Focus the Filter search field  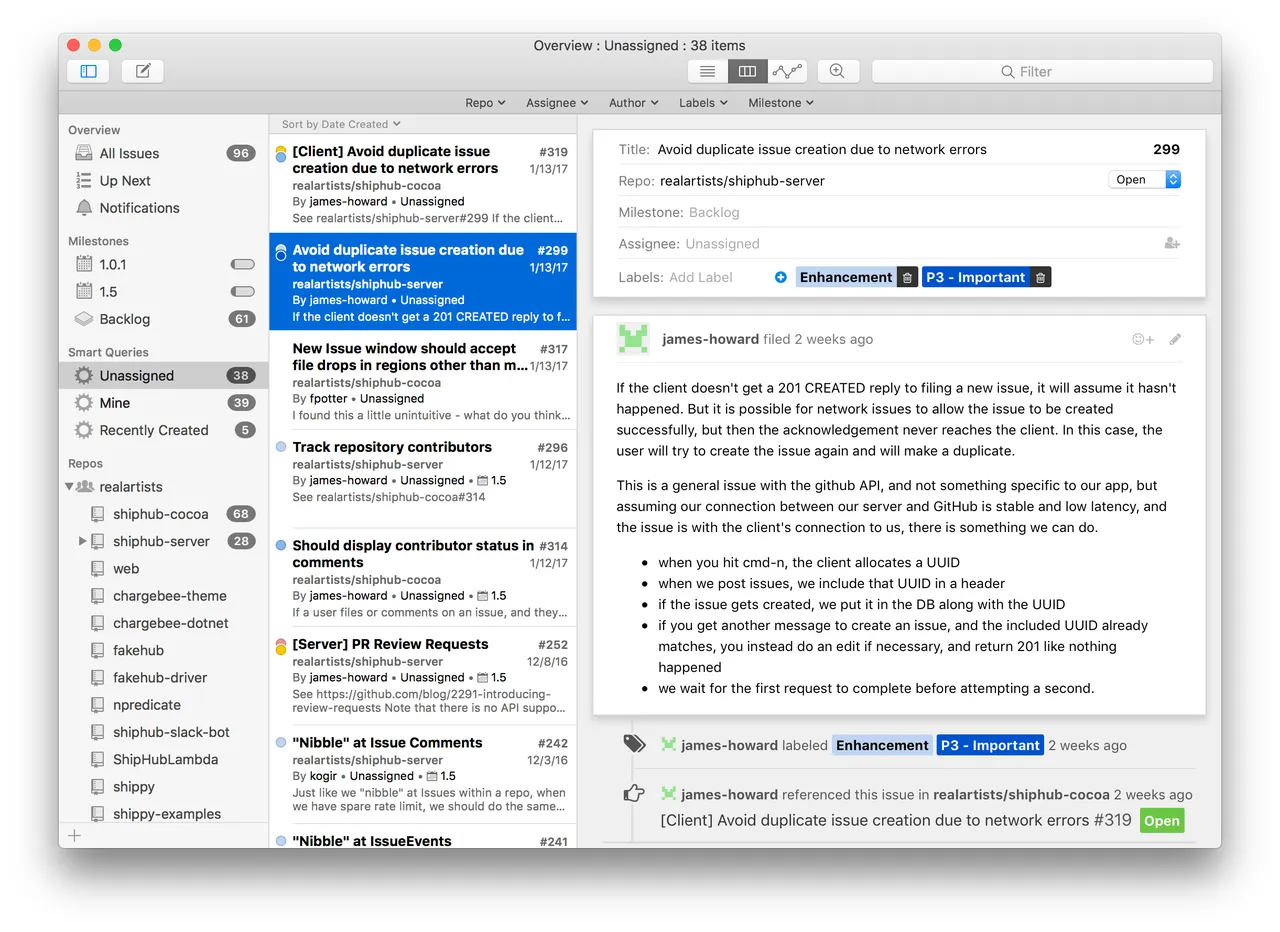(1042, 71)
